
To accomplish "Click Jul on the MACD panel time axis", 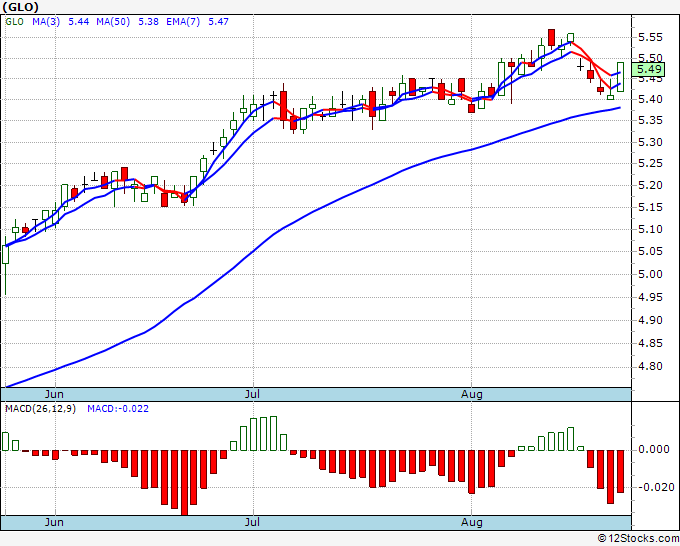I will [x=252, y=522].
